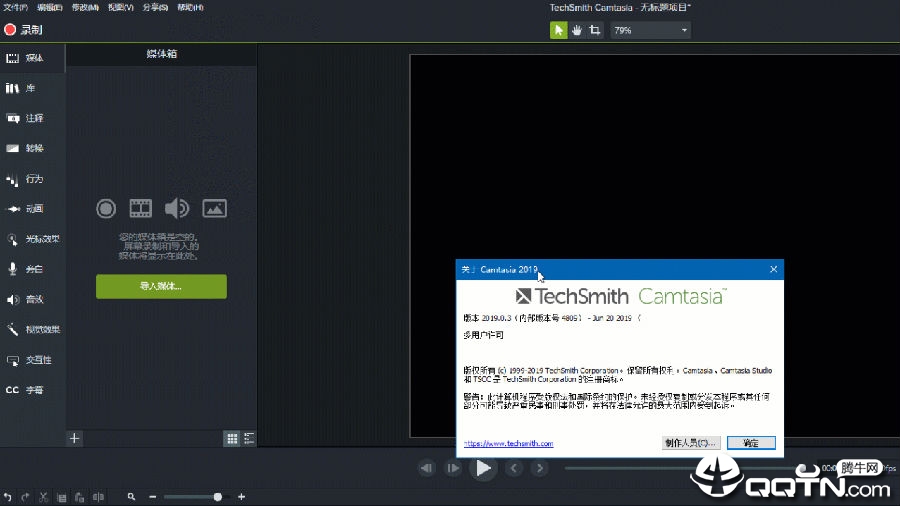This screenshot has width=900, height=506.
Task: Click the screen recording circle icon in media bin
Action: [x=106, y=208]
